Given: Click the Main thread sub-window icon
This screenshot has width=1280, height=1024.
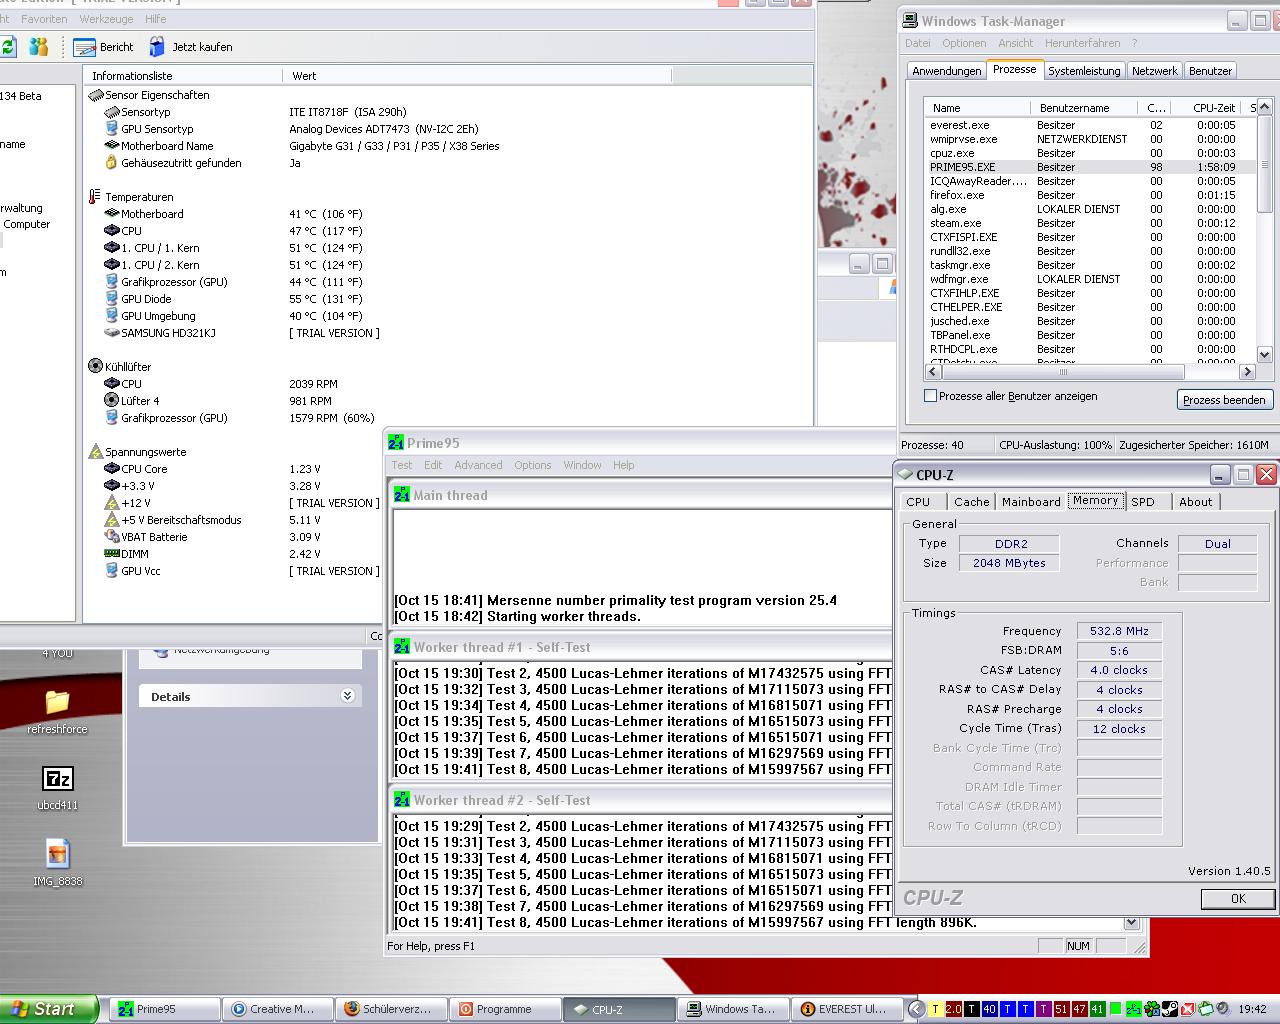Looking at the screenshot, I should coord(402,495).
